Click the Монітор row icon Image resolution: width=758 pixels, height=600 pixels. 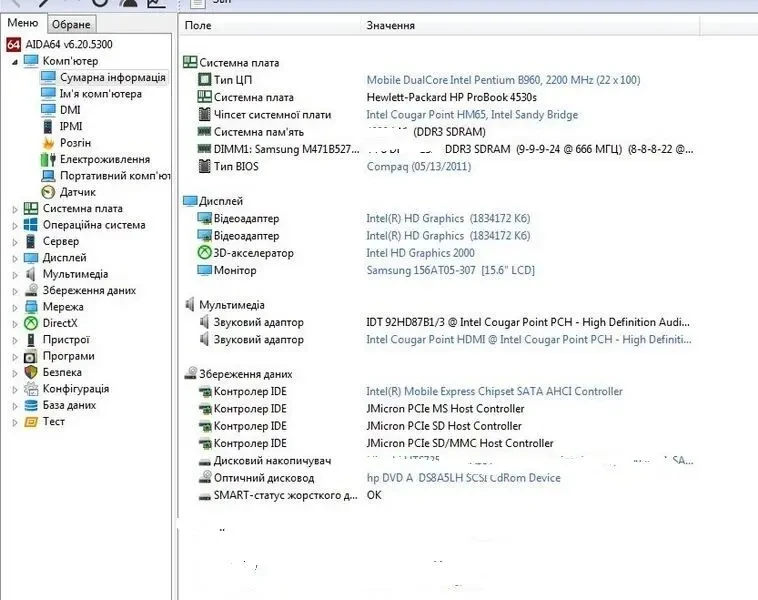[x=204, y=270]
